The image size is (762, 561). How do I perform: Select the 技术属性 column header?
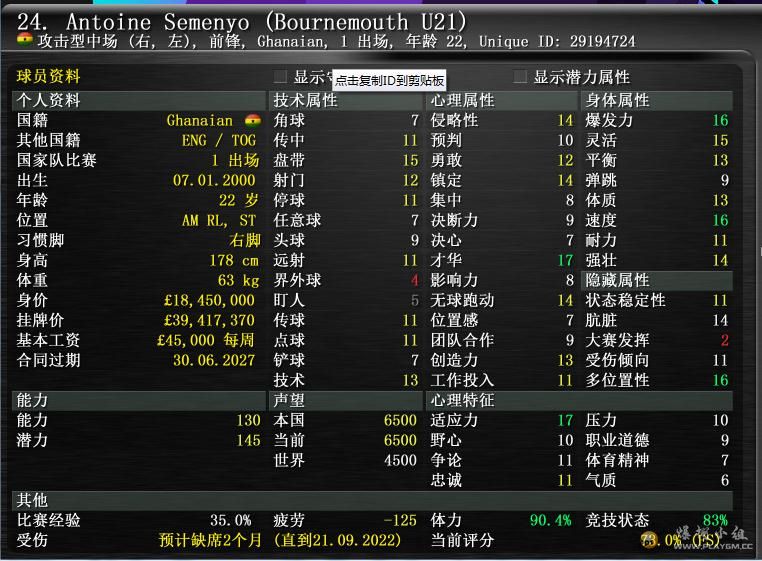coord(347,100)
